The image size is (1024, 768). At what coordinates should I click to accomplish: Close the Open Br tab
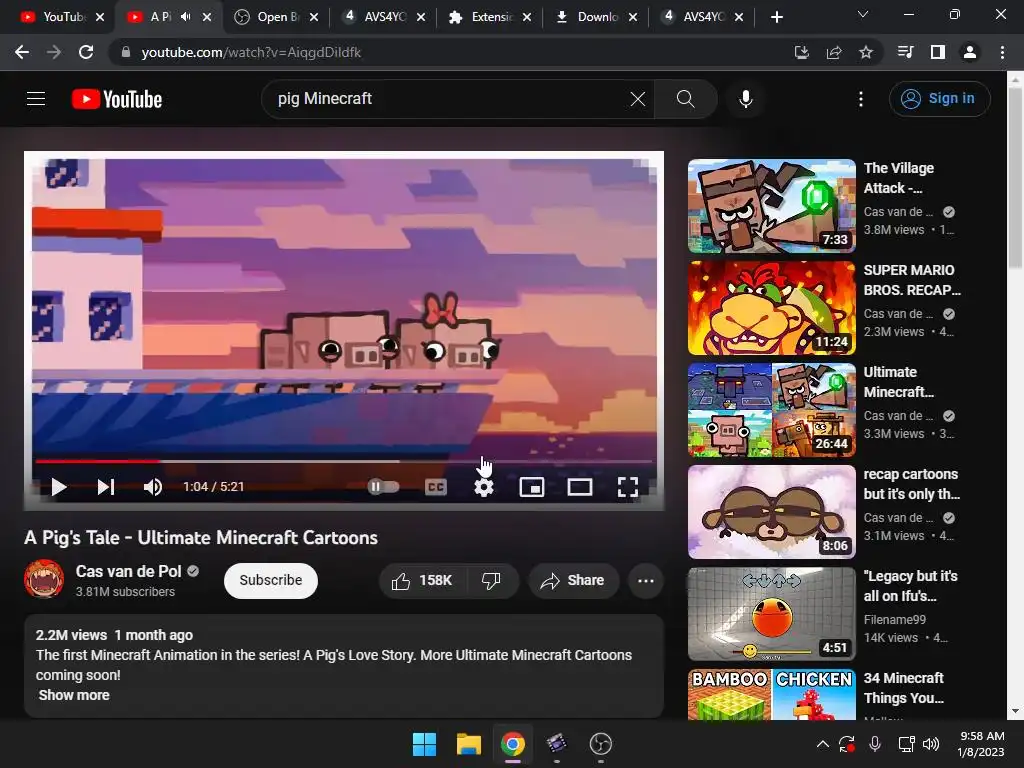click(314, 18)
